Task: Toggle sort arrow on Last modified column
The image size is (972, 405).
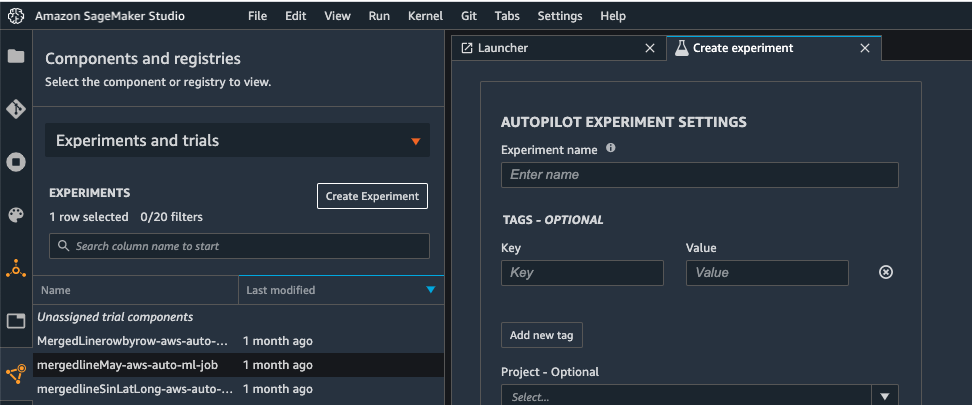Action: point(431,290)
